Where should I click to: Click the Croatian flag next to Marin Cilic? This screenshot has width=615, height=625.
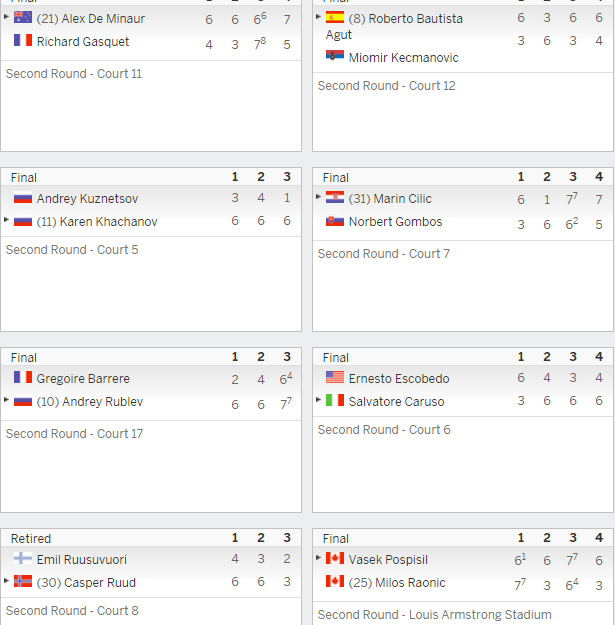(335, 197)
